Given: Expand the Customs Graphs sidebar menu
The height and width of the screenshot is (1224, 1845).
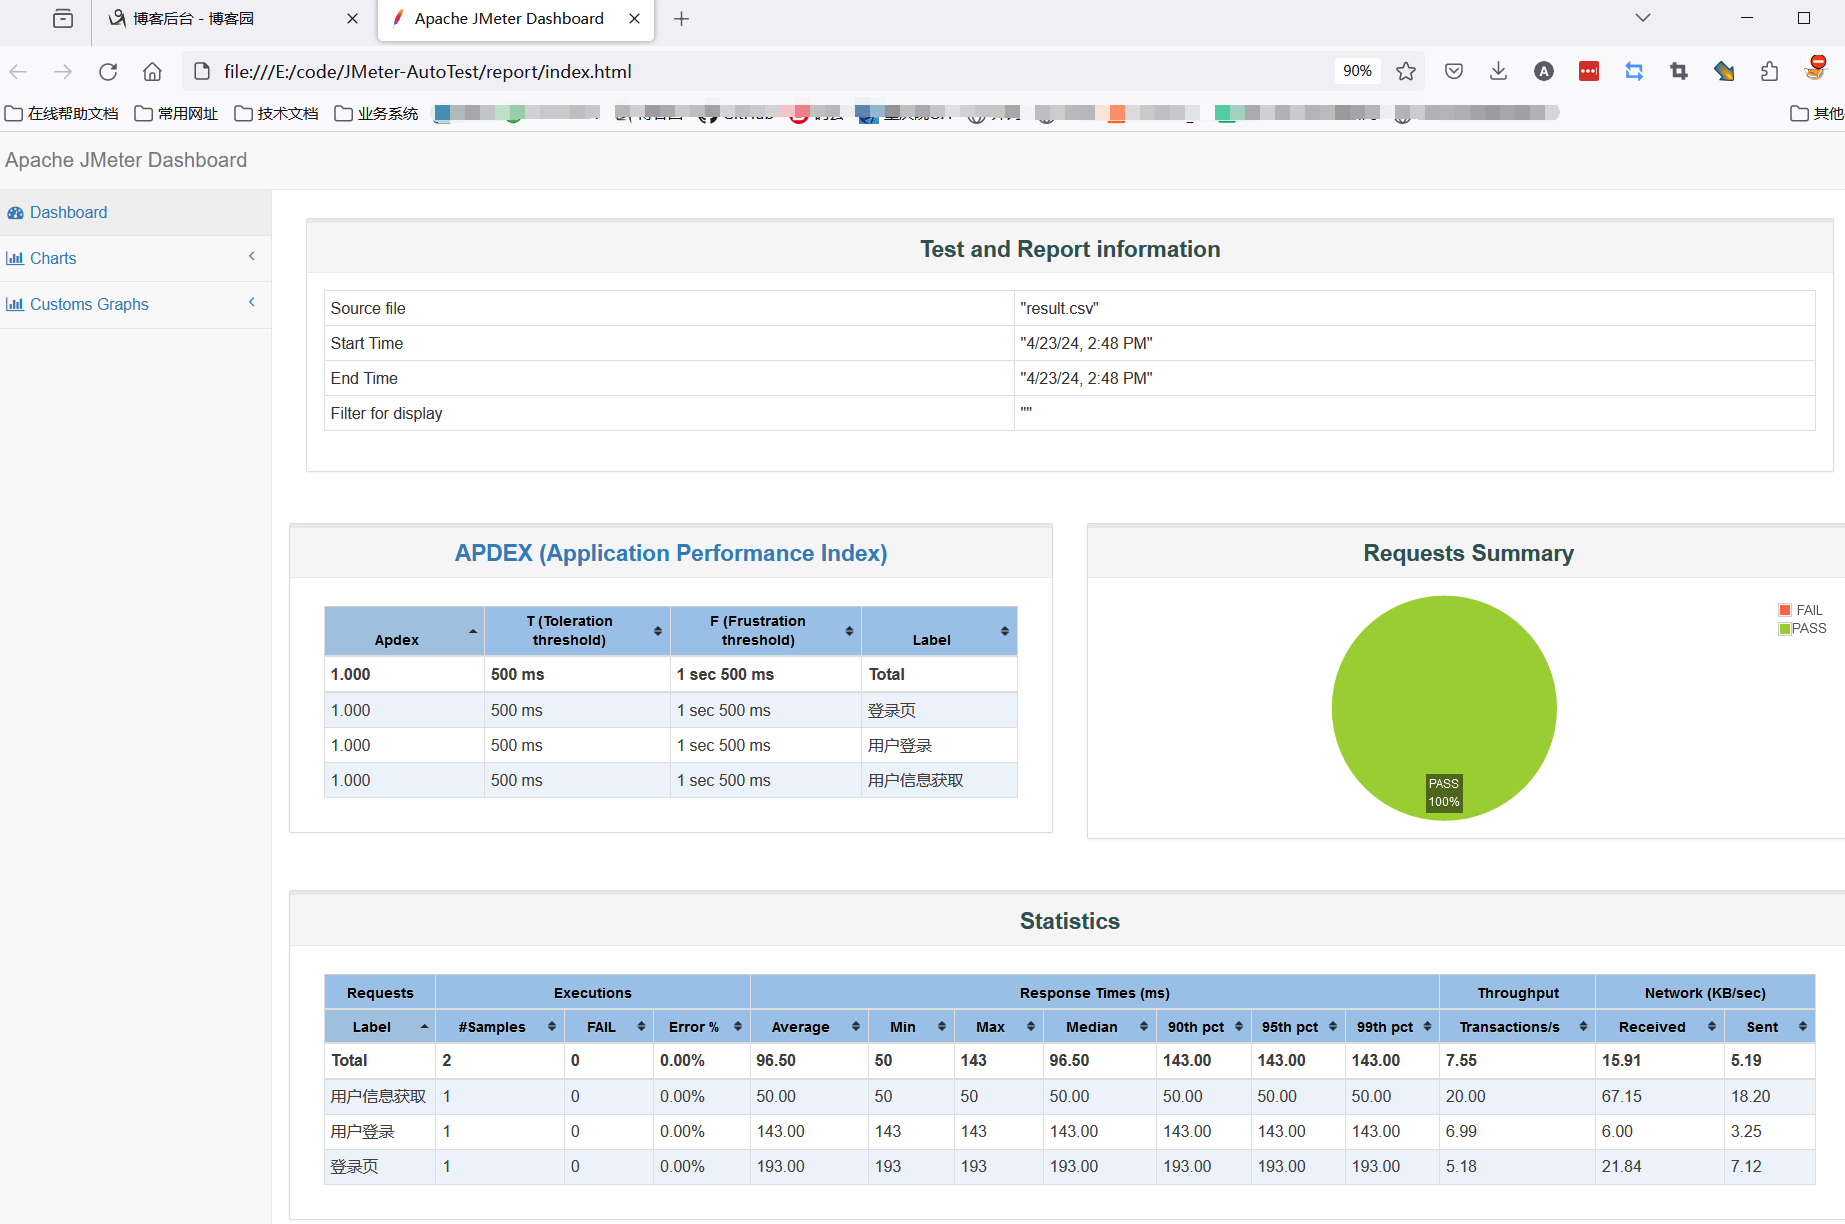Looking at the screenshot, I should click(x=135, y=304).
